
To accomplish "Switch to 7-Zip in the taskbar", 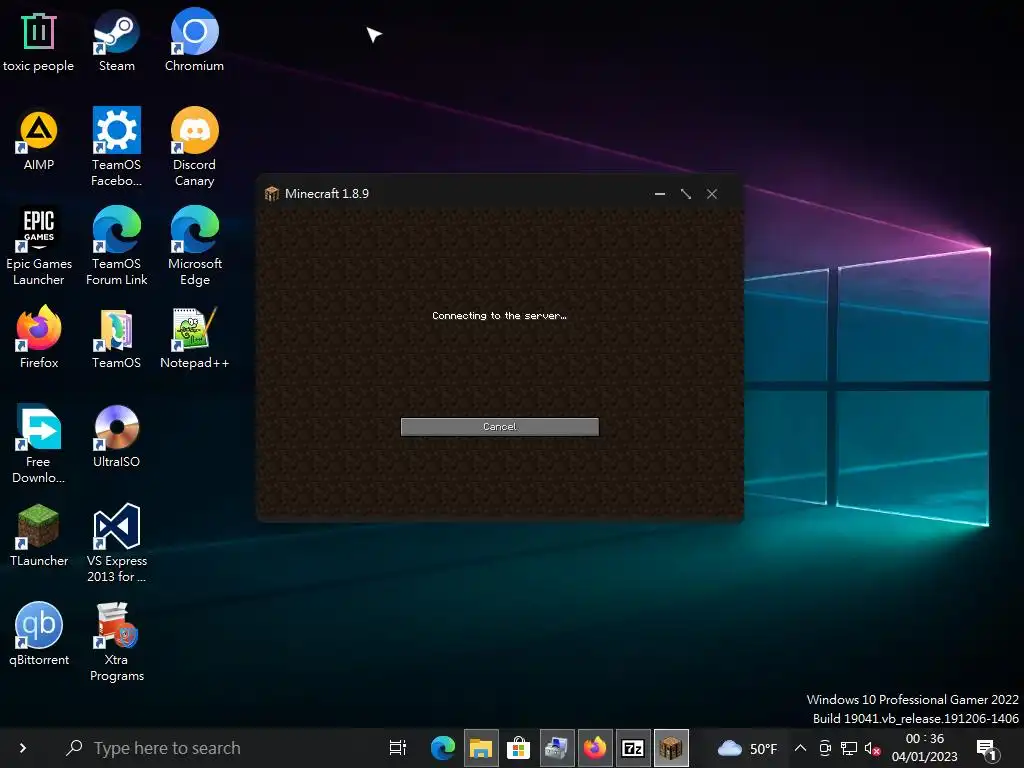I will (633, 748).
